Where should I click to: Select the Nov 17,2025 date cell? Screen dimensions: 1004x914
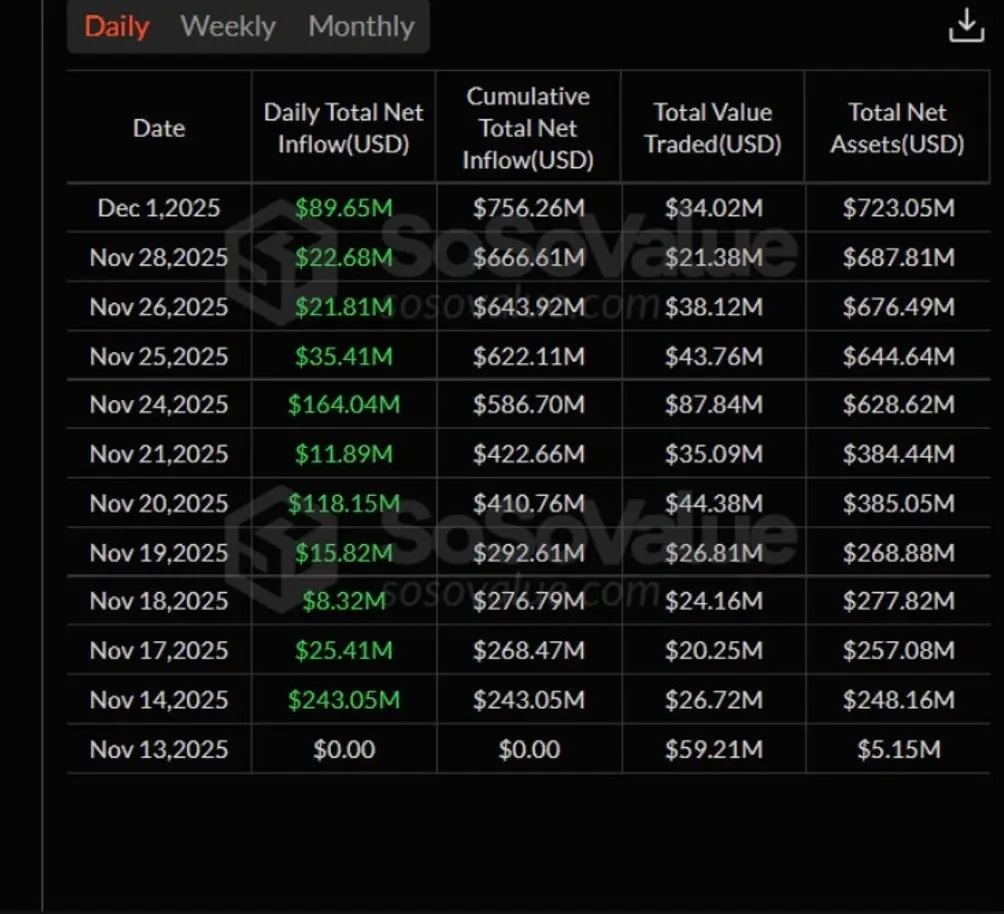pyautogui.click(x=159, y=650)
